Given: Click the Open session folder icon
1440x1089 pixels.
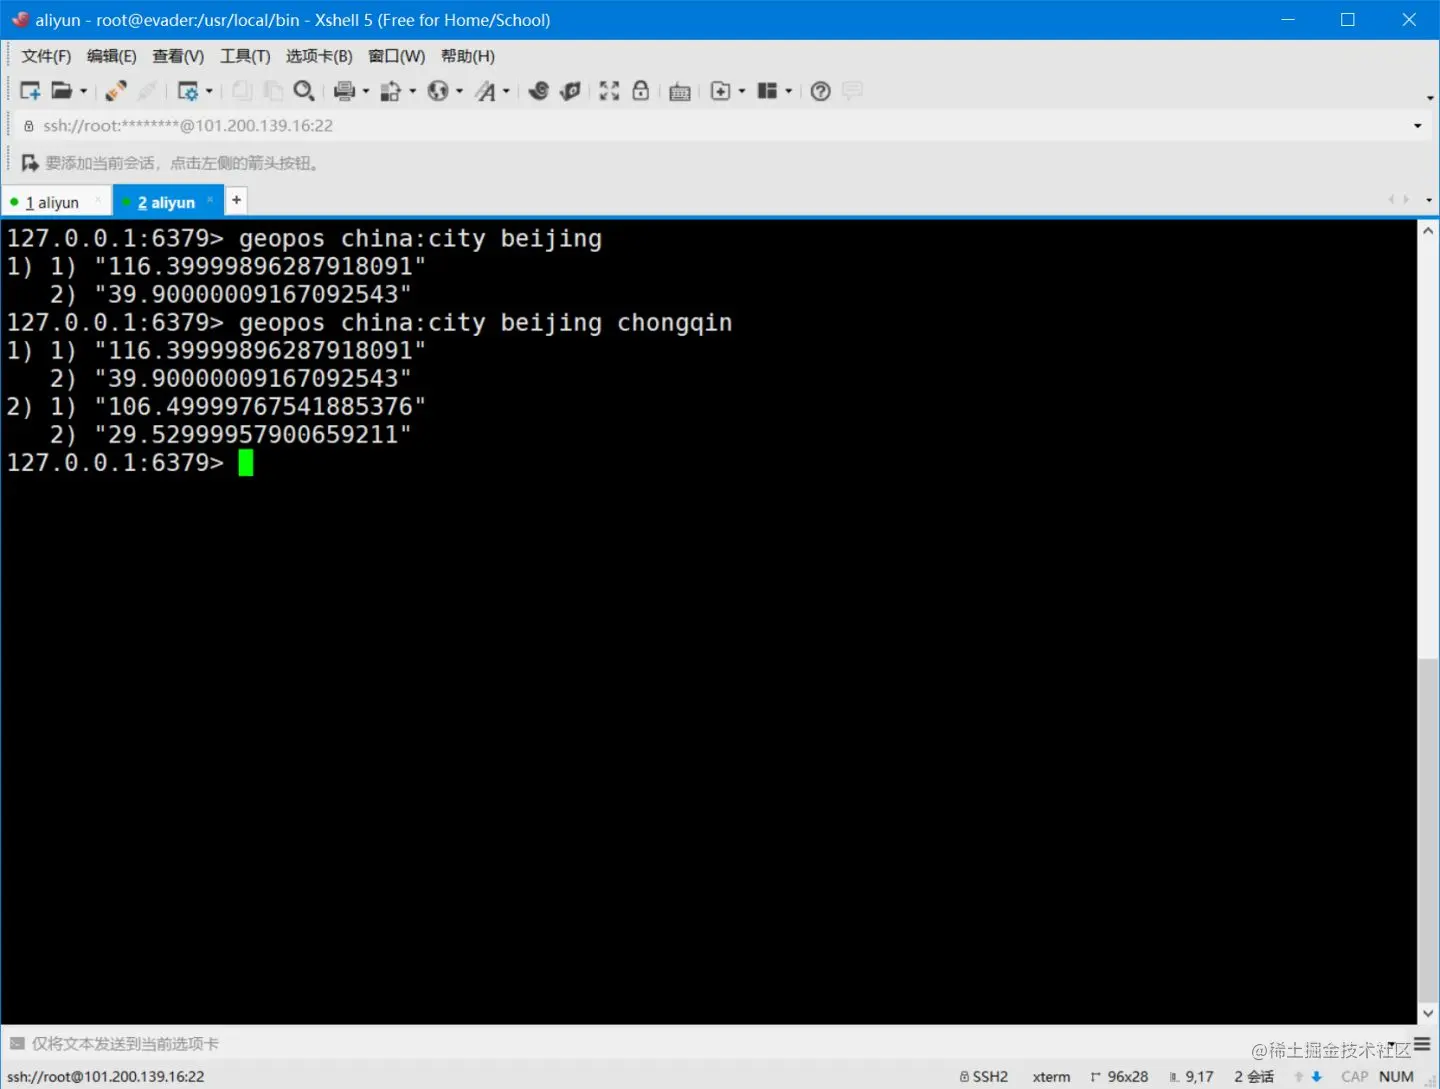Looking at the screenshot, I should click(x=62, y=91).
